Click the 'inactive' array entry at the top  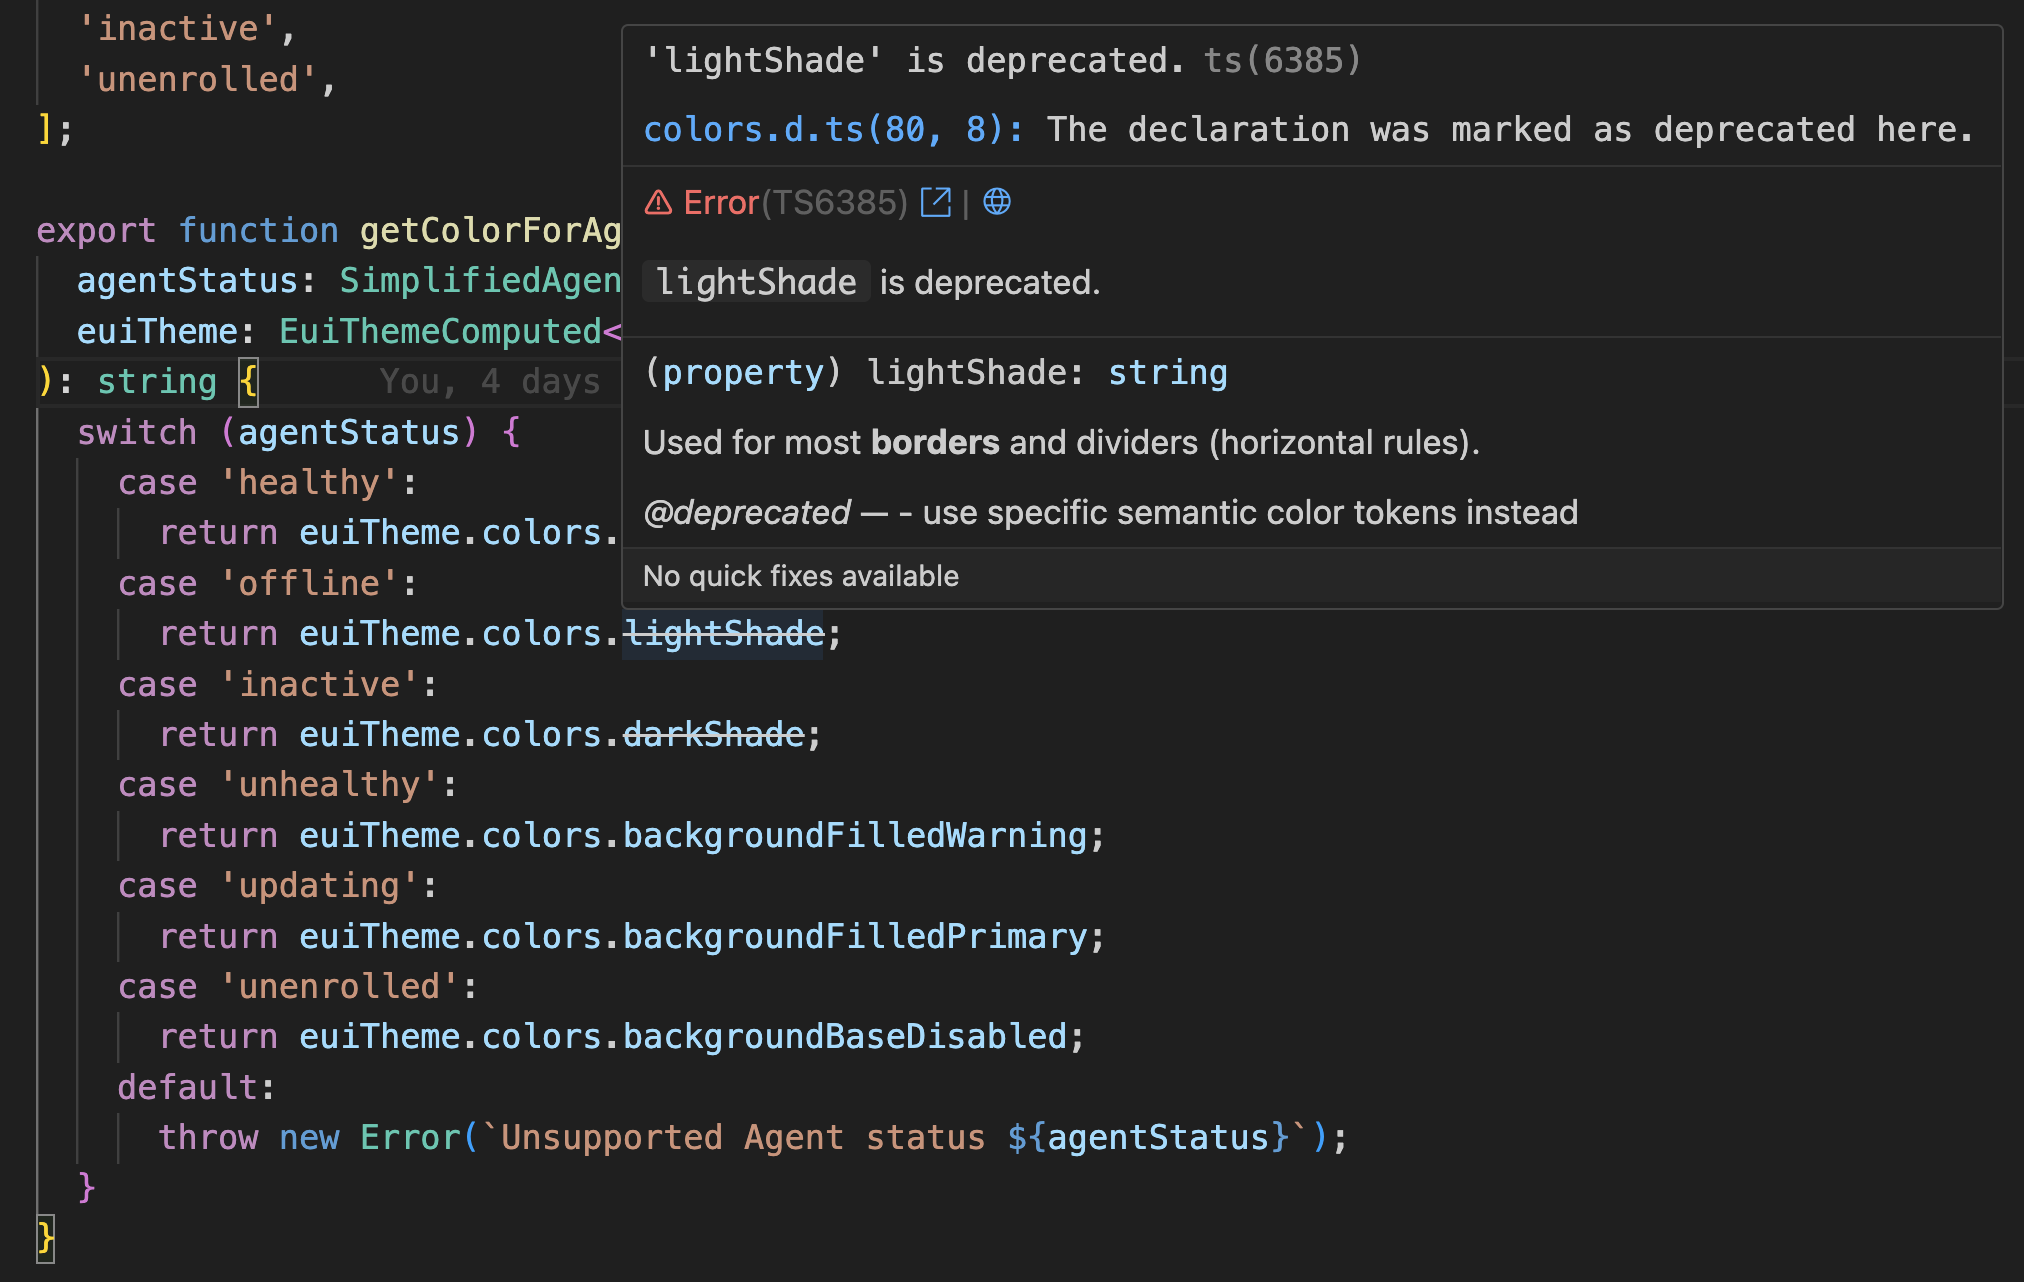coord(178,28)
